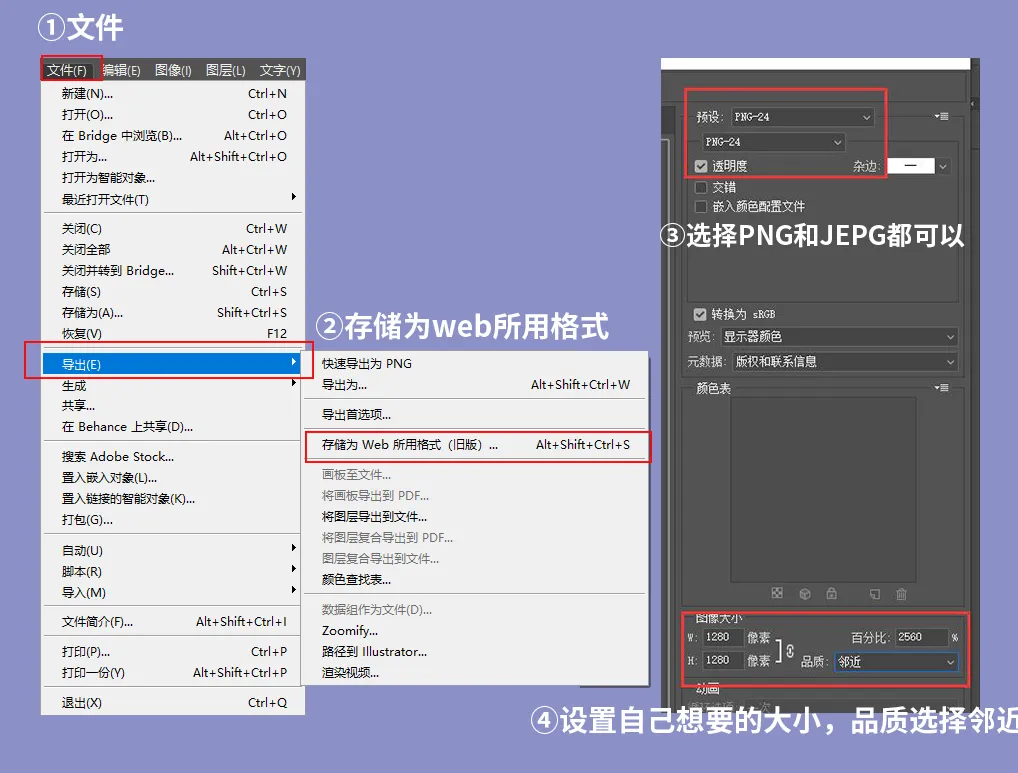Click the web-safe cube icon under color table
This screenshot has width=1018, height=773.
[x=805, y=593]
